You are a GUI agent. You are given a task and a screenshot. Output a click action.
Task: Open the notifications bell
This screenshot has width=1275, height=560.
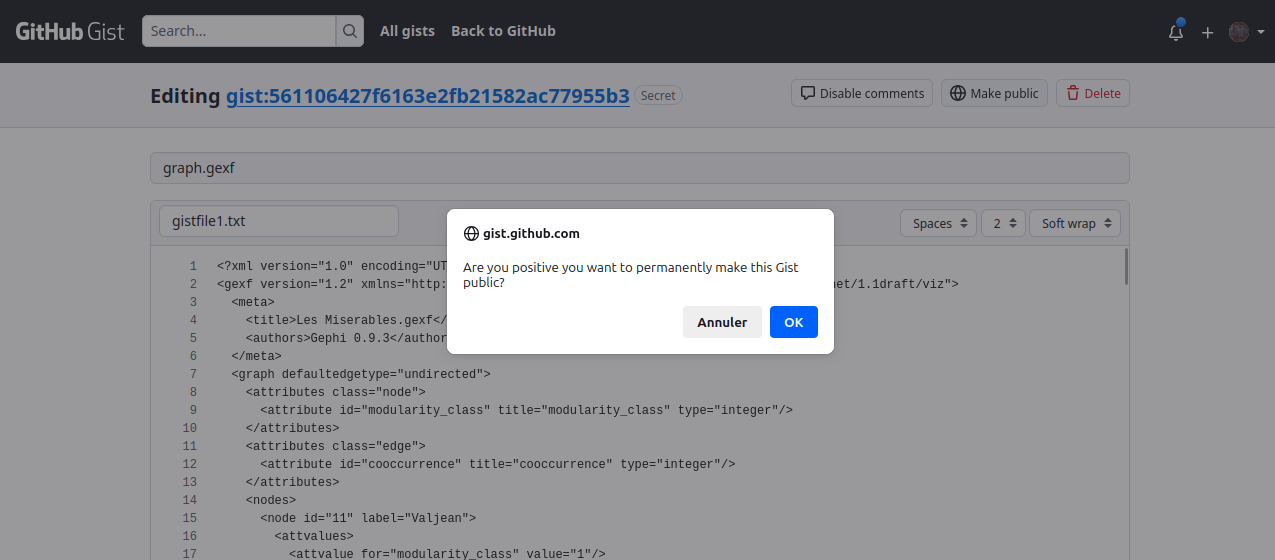tap(1176, 32)
